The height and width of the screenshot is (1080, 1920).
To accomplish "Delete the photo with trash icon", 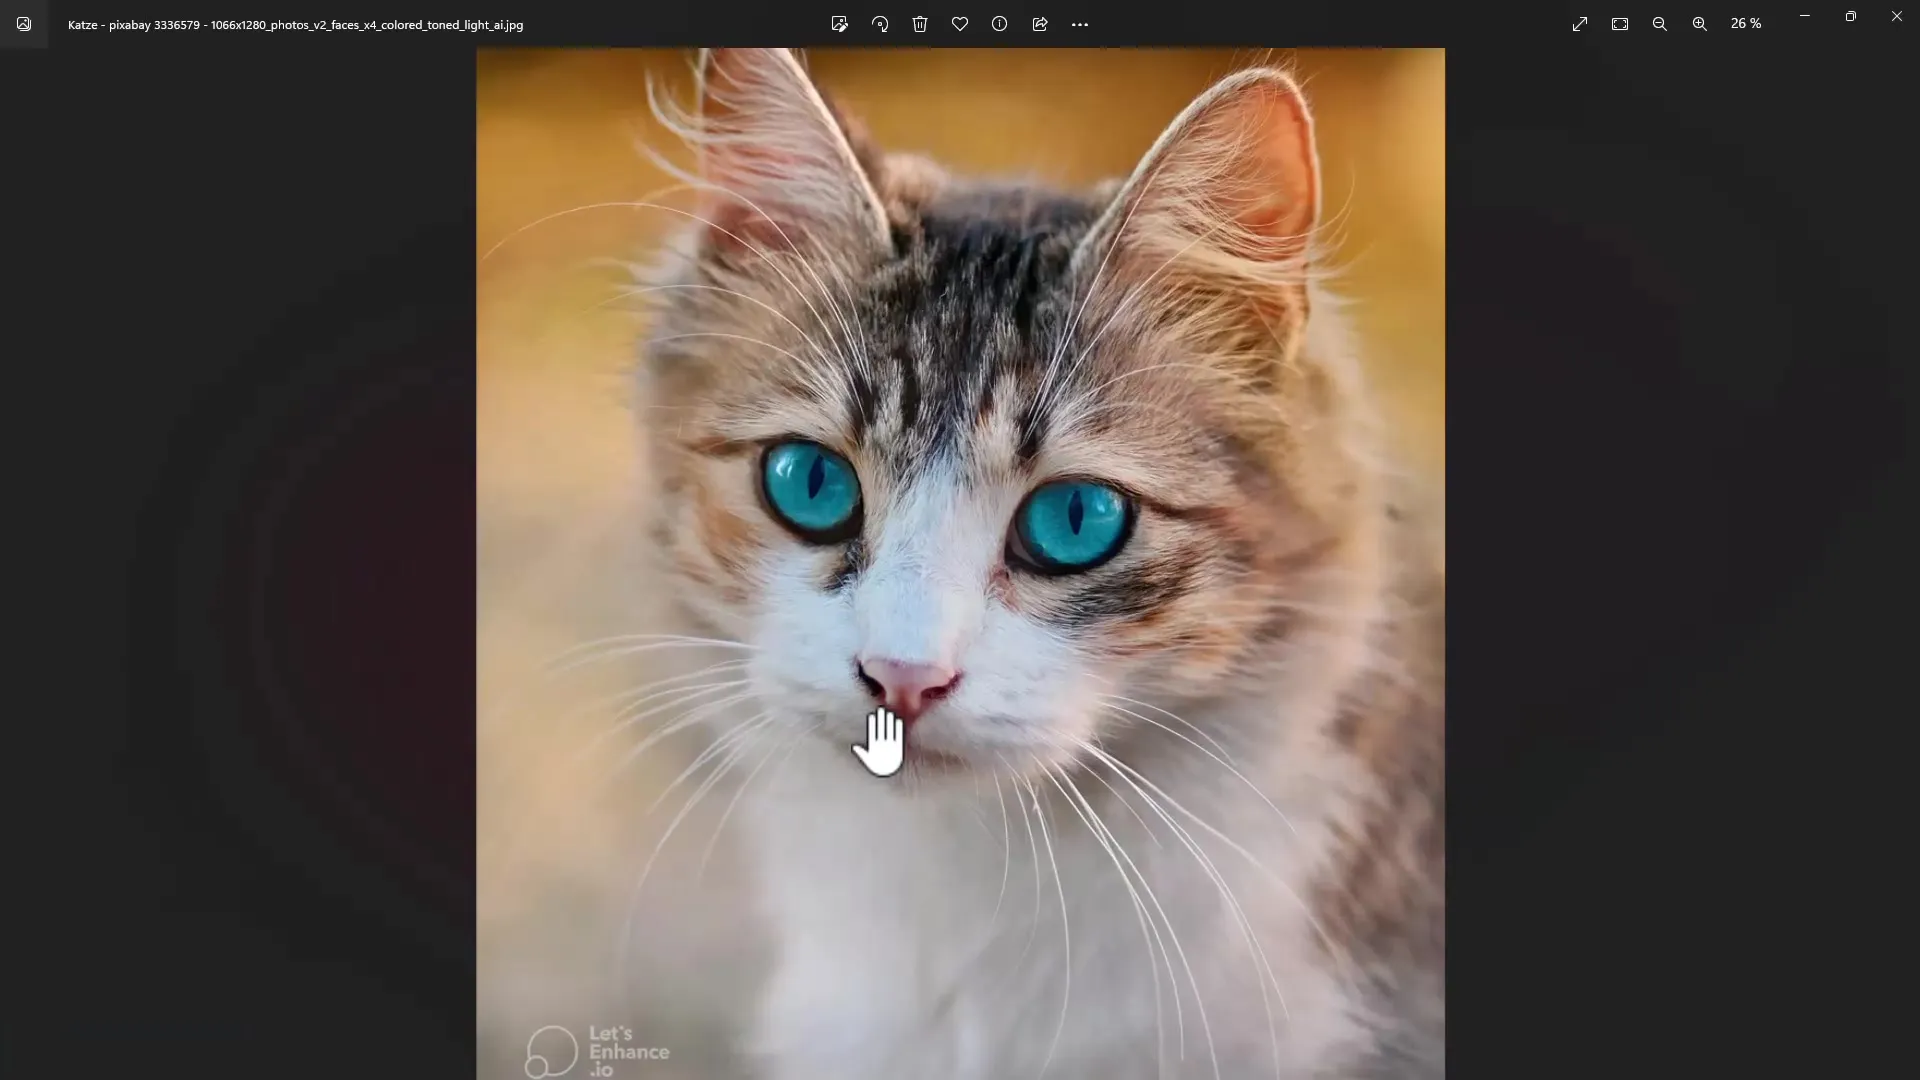I will (x=920, y=24).
